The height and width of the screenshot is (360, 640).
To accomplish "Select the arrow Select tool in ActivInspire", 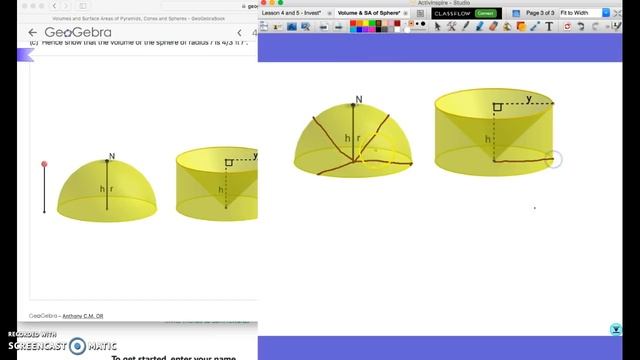I will click(x=437, y=27).
